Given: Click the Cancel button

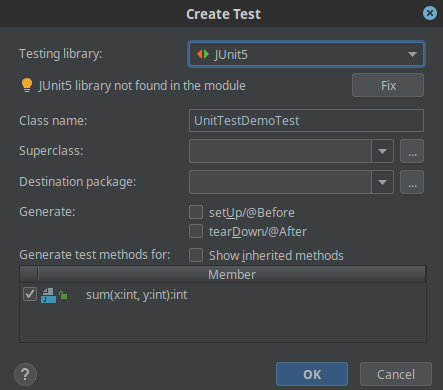Looking at the screenshot, I should (396, 374).
